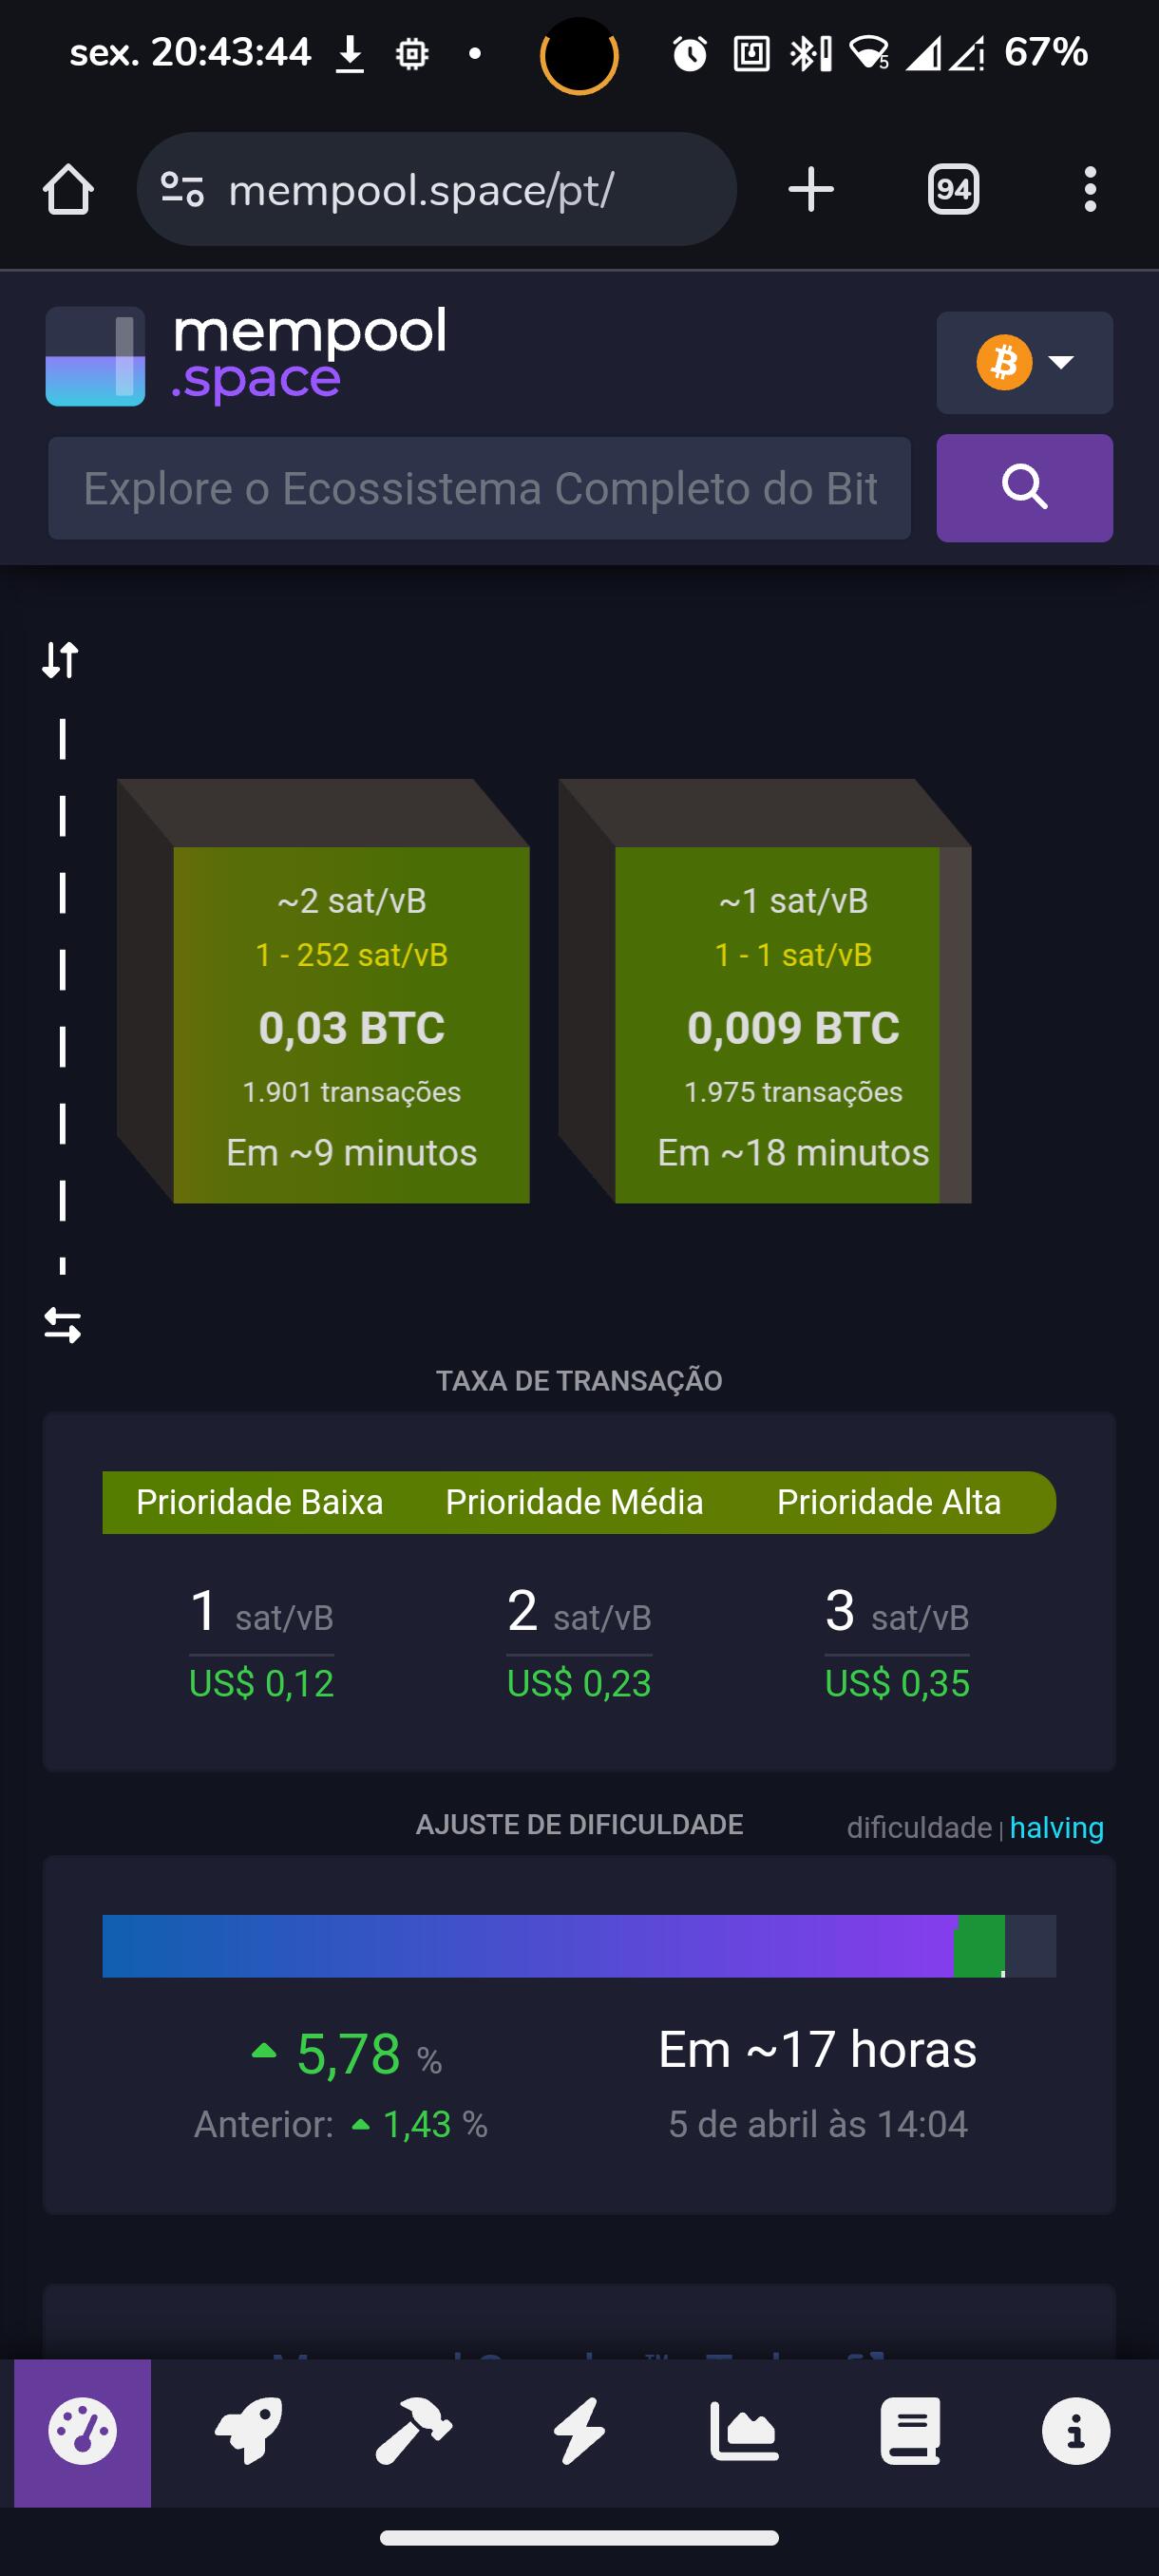Viewport: 1159px width, 2576px height.
Task: Open the about info page
Action: pos(1076,2432)
